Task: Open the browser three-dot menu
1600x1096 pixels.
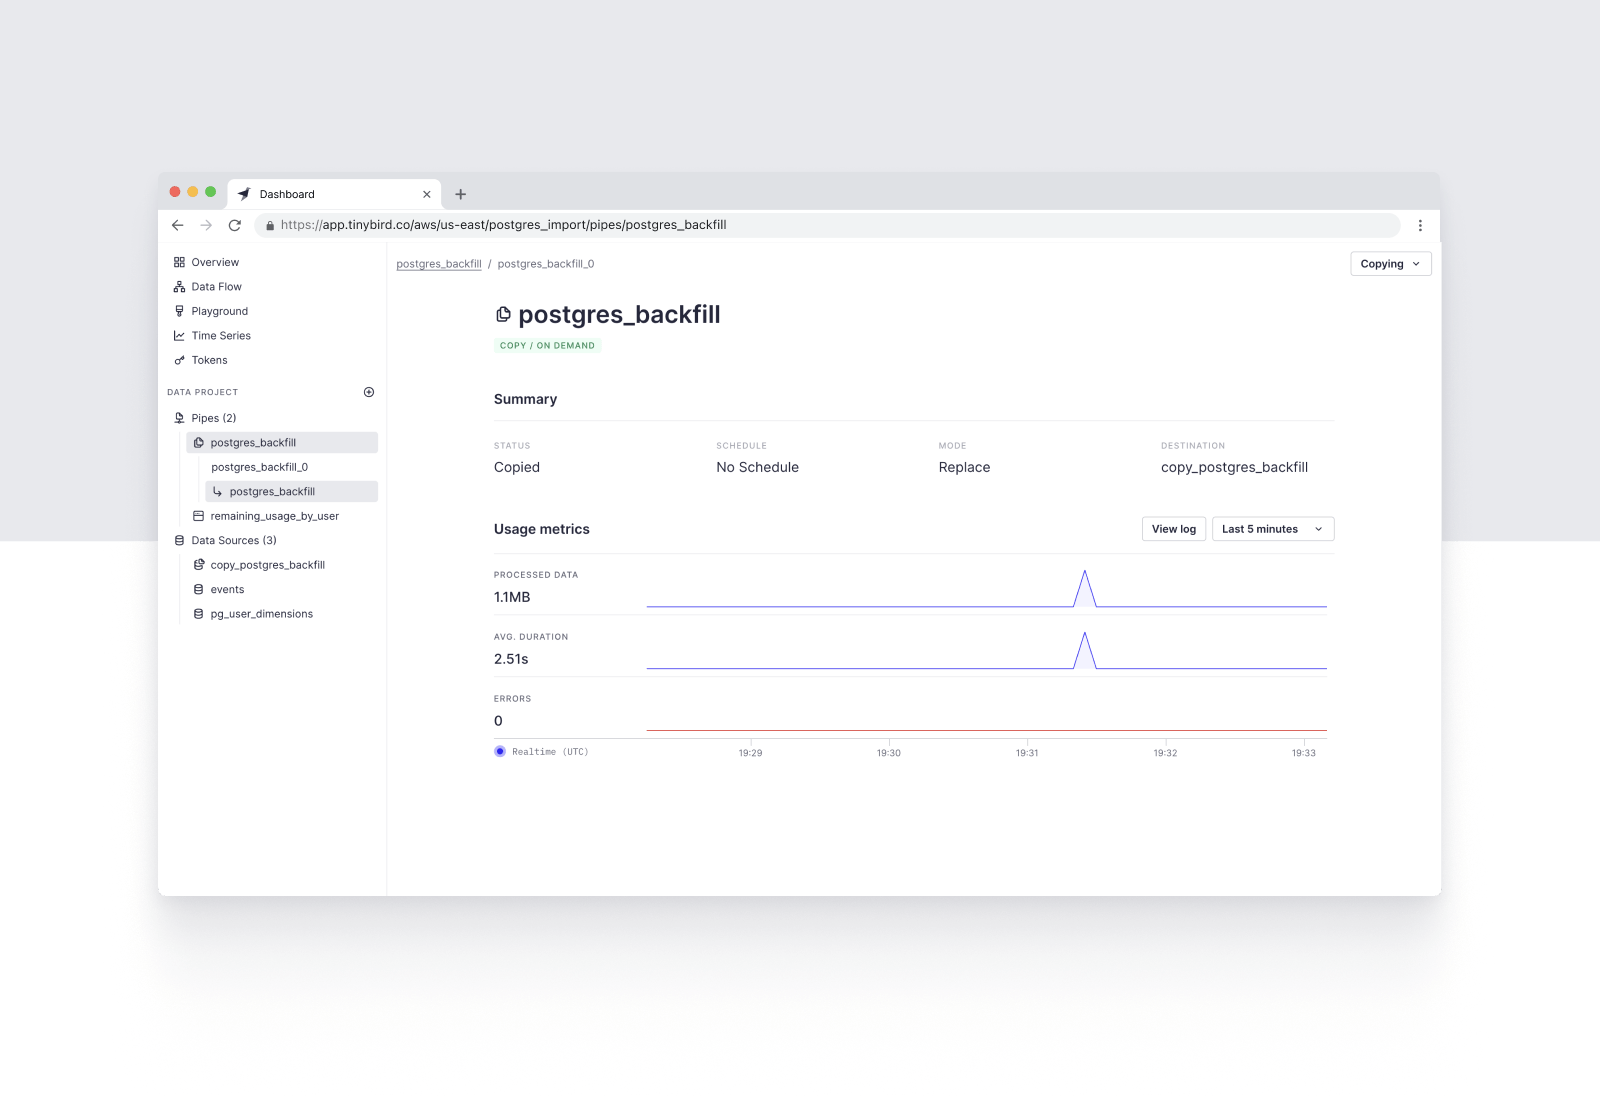Action: [x=1420, y=226]
